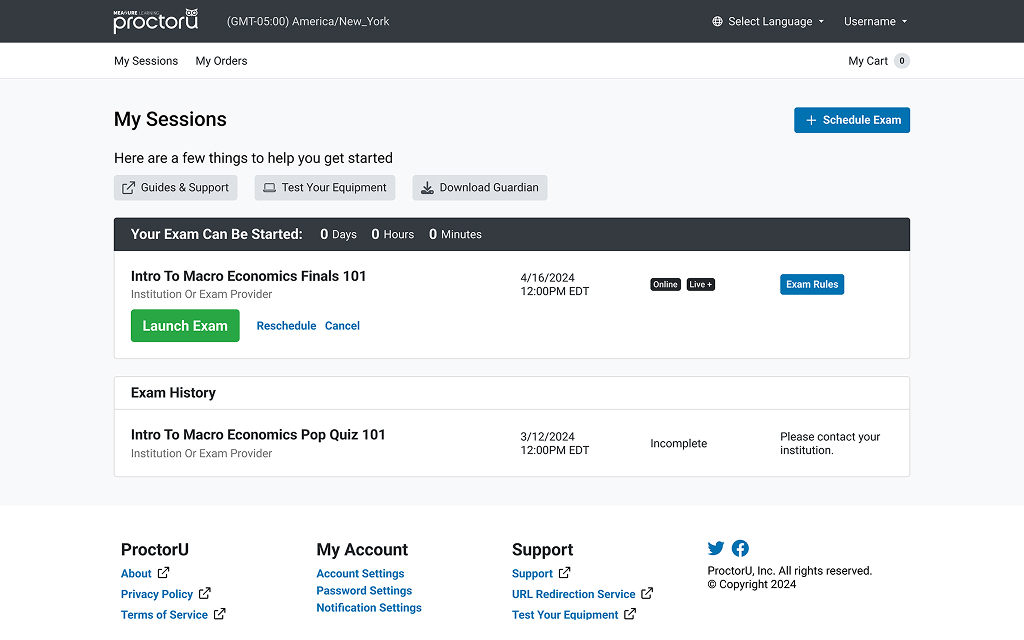
Task: Open Guides & Support
Action: 176,187
